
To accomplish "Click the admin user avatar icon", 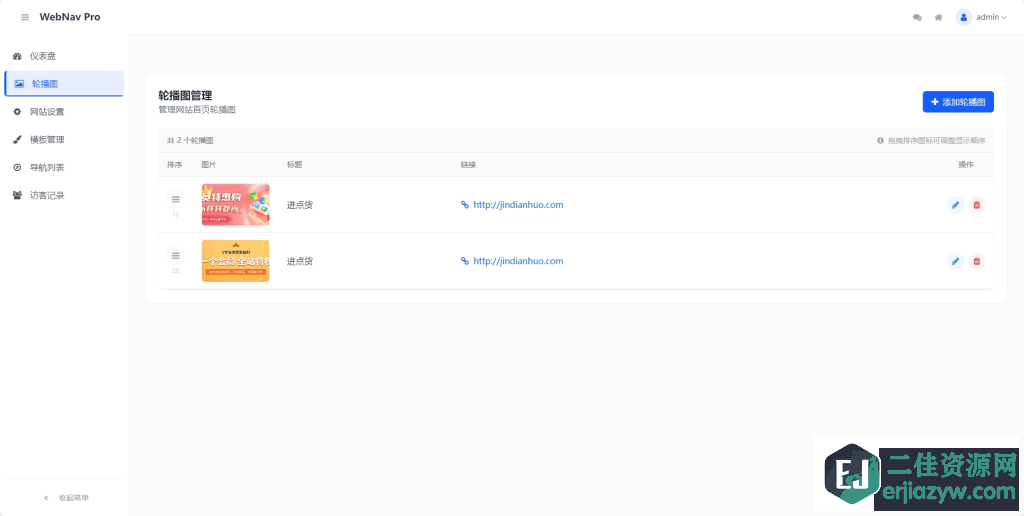I will (964, 17).
